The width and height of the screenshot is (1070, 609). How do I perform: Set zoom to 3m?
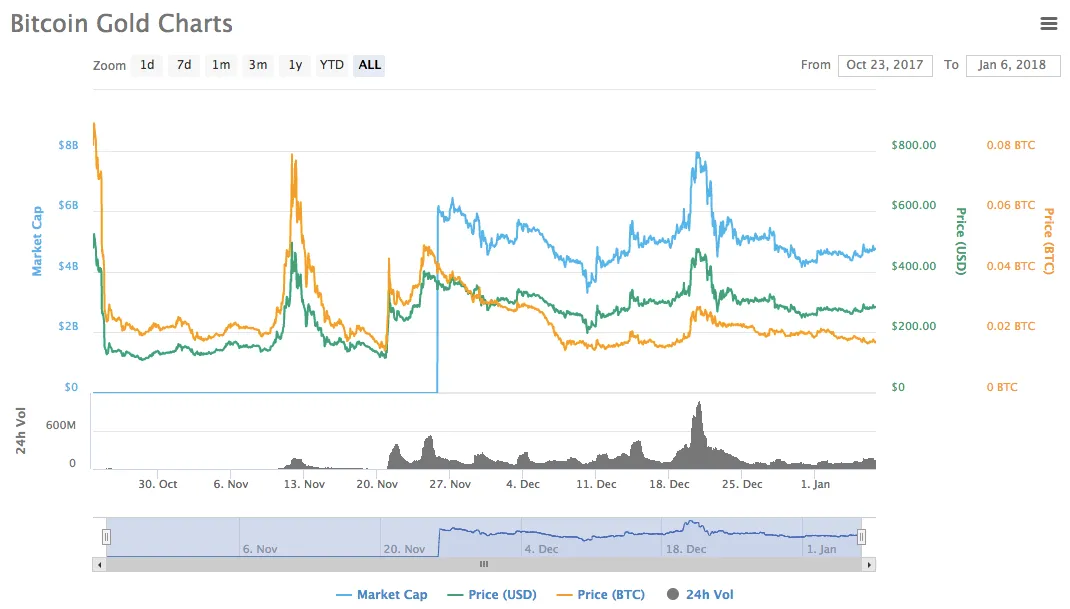coord(257,65)
